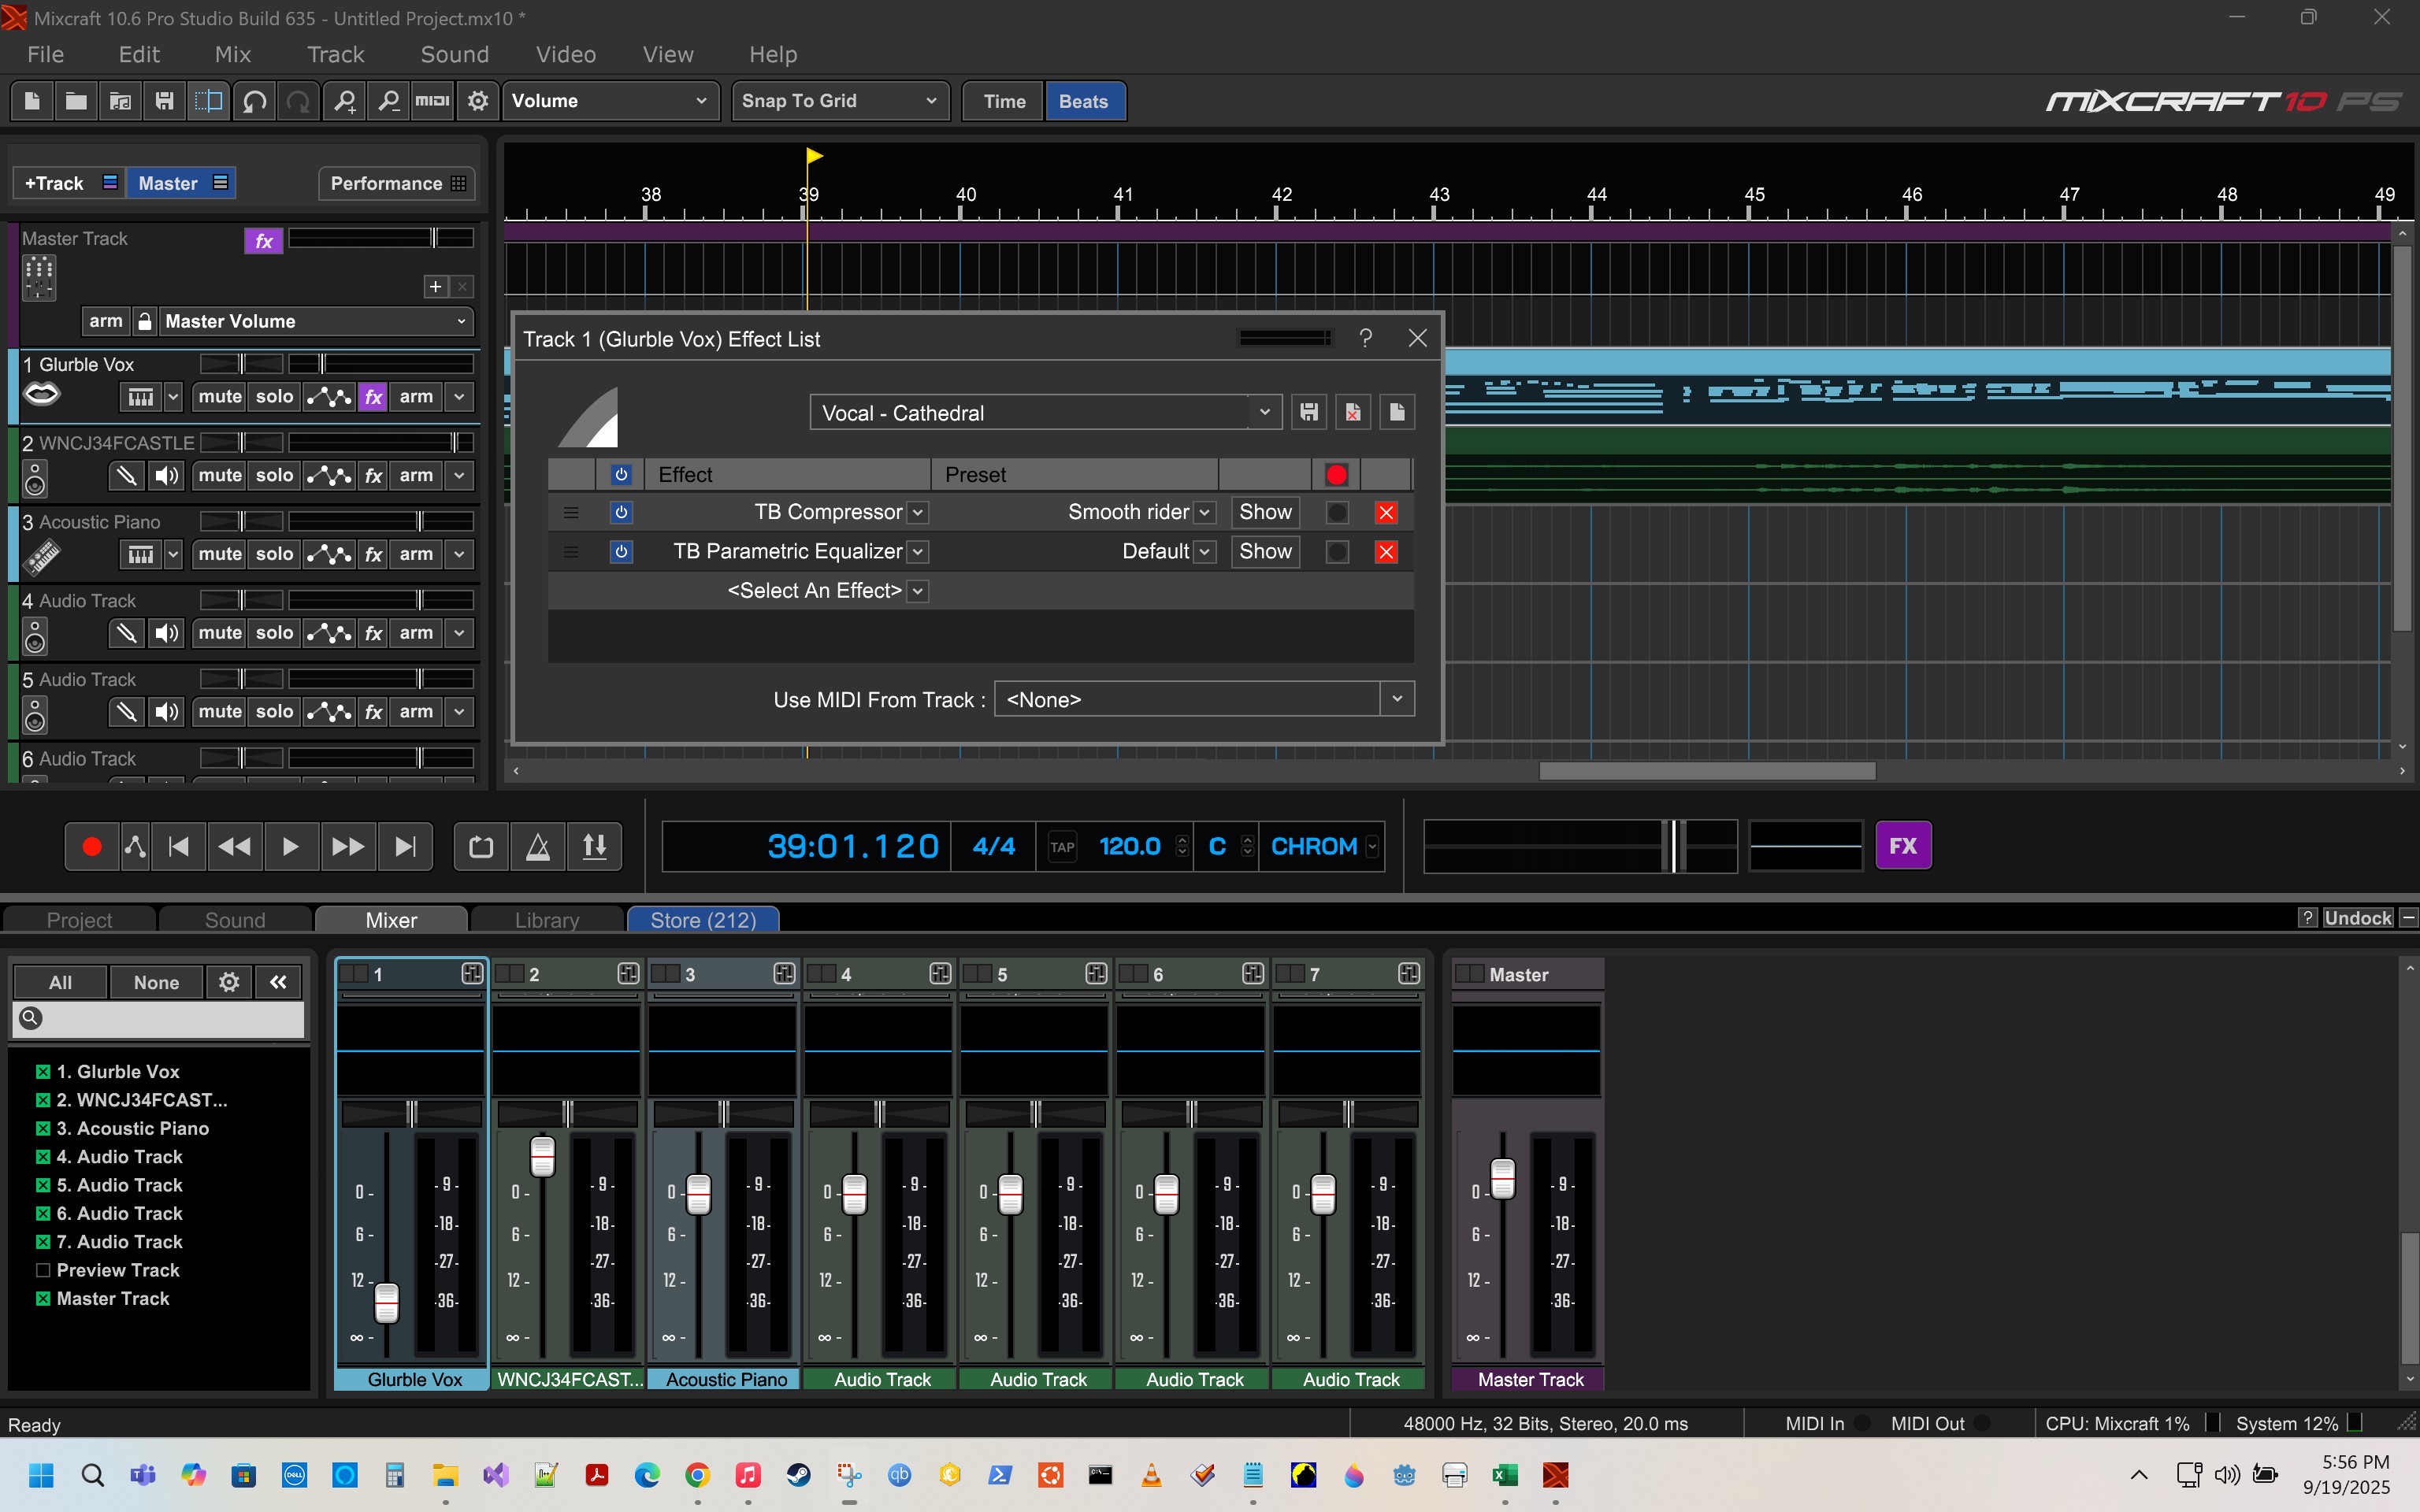
Task: Switch to the Library tab
Action: coord(547,920)
